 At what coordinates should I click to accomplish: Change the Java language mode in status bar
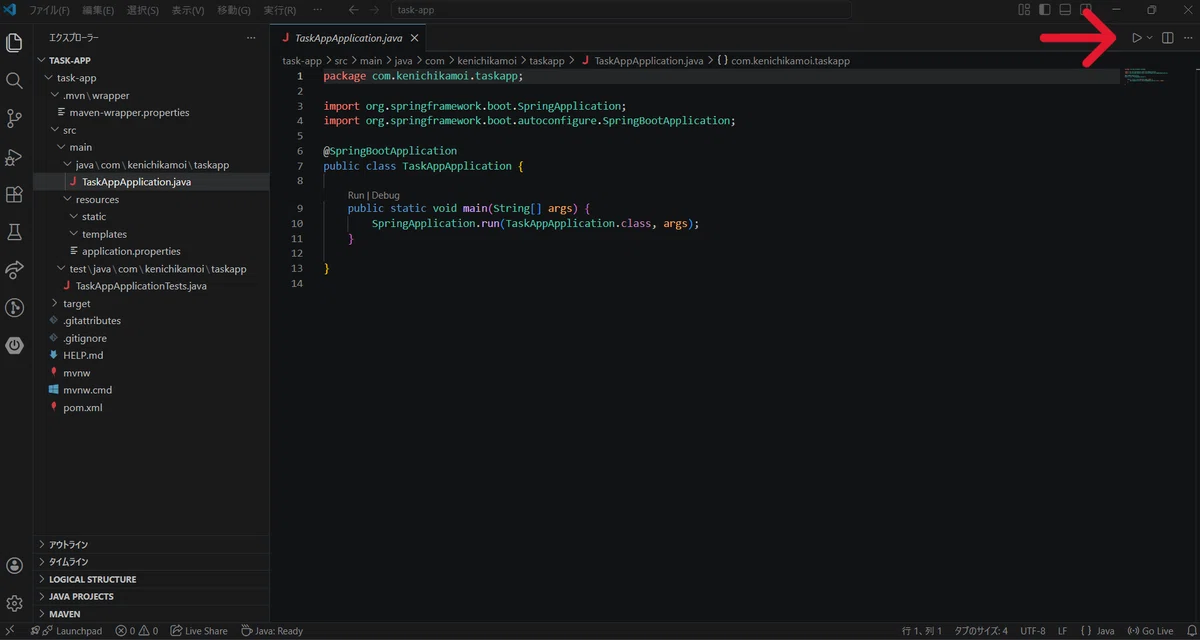(1106, 631)
